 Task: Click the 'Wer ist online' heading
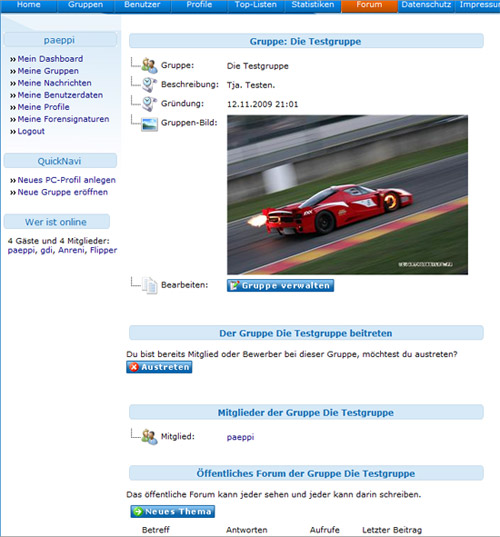pyautogui.click(x=56, y=222)
